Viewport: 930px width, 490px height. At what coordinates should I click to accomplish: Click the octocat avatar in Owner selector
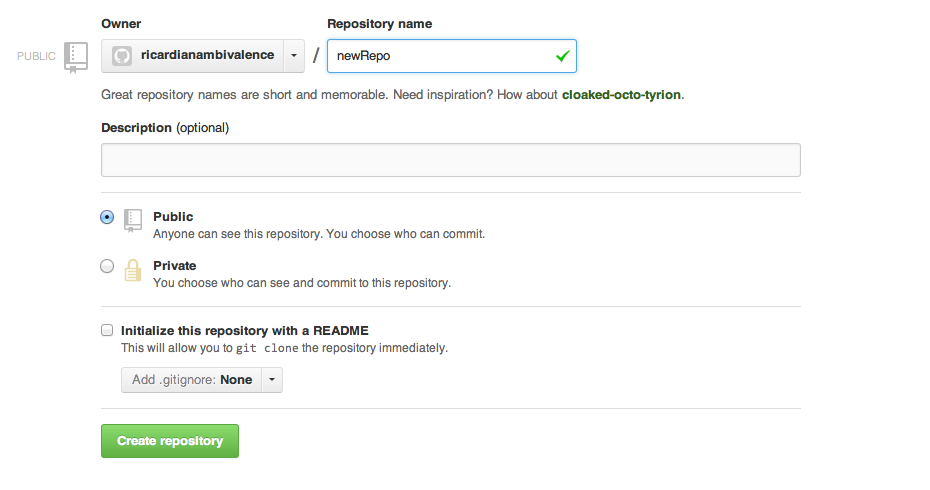[x=122, y=56]
